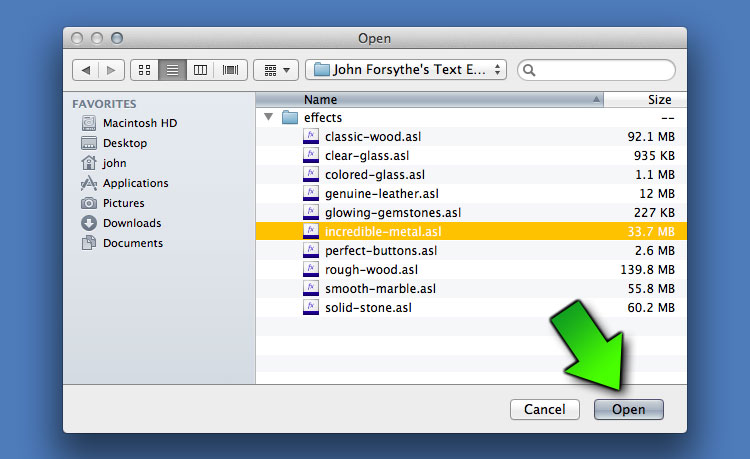Sort by the Name column header

pos(430,99)
